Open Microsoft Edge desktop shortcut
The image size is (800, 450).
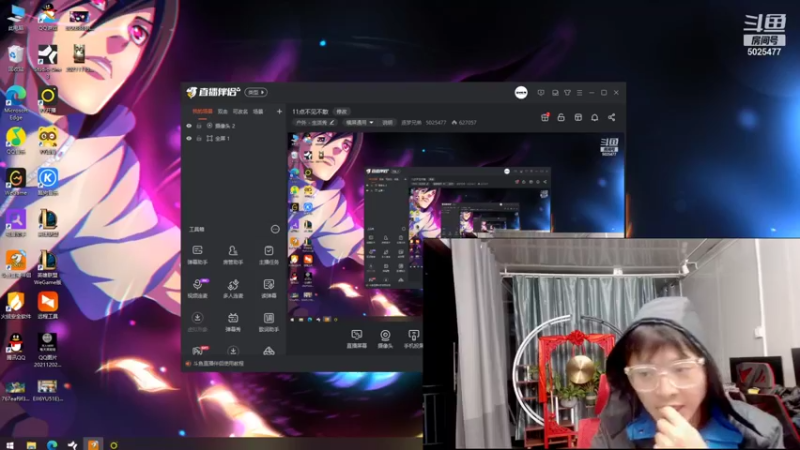16,103
